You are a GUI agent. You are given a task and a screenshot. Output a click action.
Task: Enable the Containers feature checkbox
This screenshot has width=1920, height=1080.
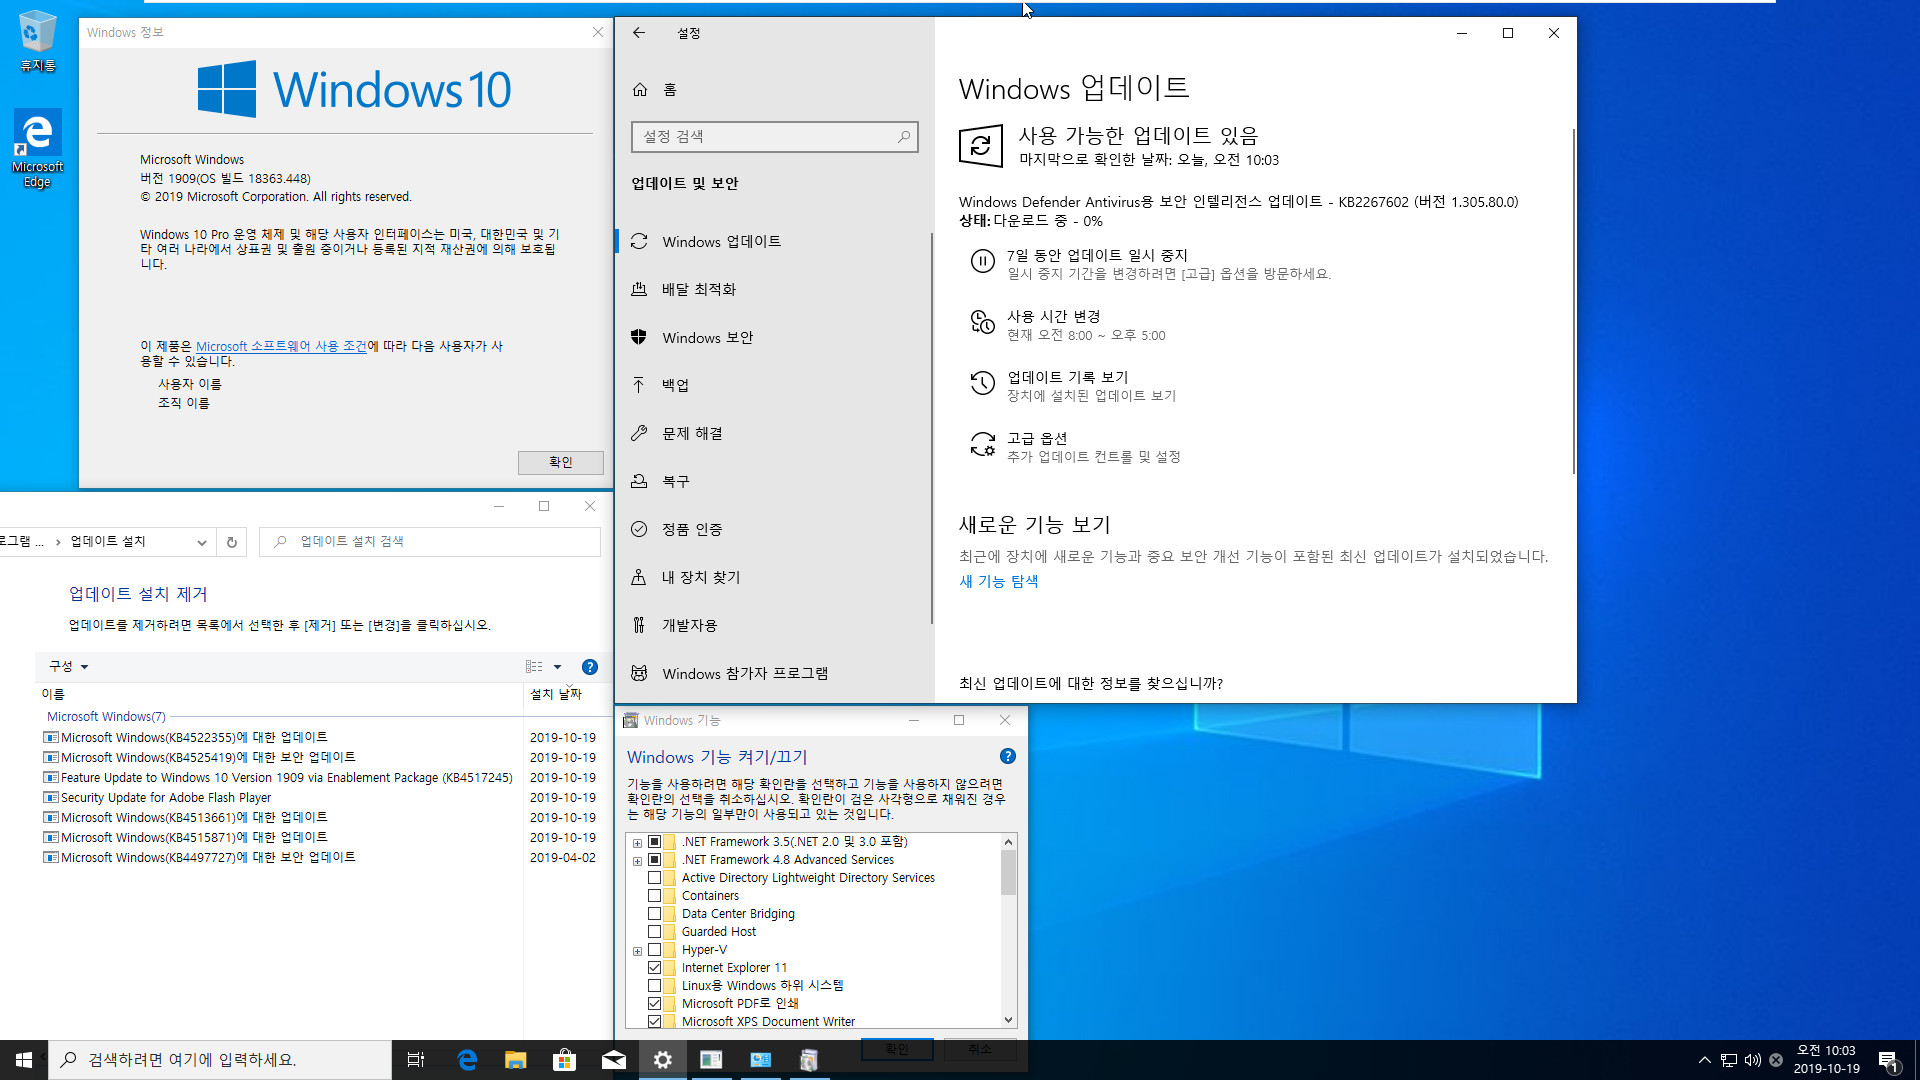[655, 896]
